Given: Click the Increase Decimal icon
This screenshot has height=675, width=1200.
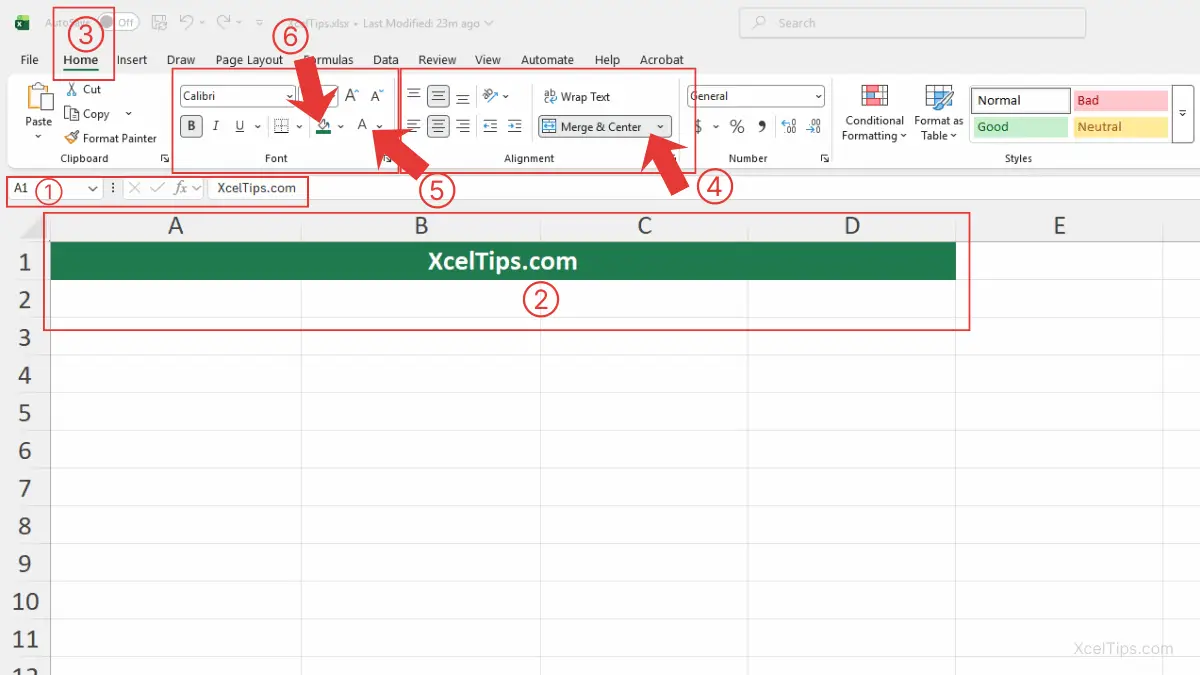Looking at the screenshot, I should [788, 127].
